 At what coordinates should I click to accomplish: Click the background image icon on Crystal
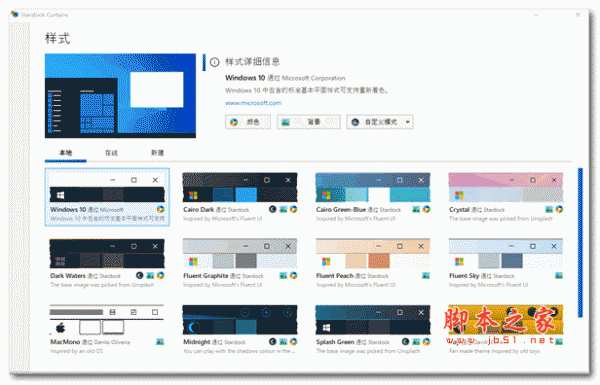[549, 209]
